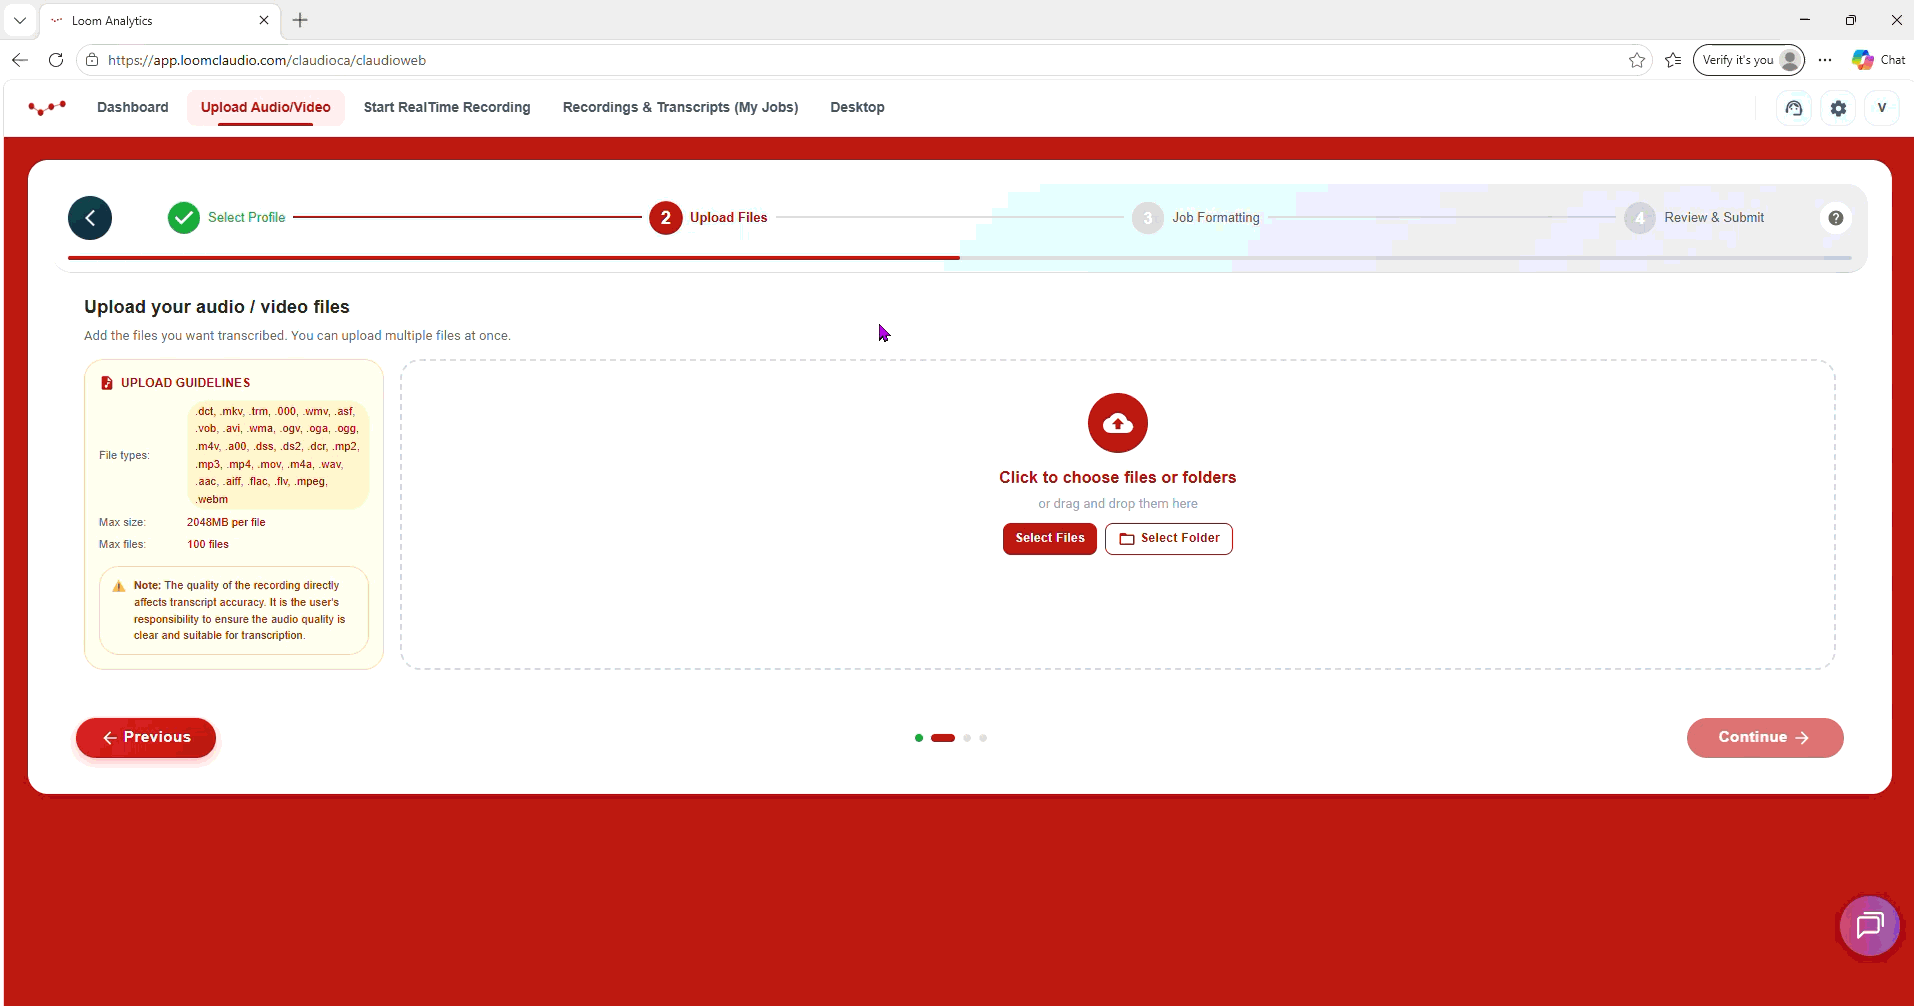
Task: Click 'or drag and drop them here' text
Action: tap(1118, 504)
